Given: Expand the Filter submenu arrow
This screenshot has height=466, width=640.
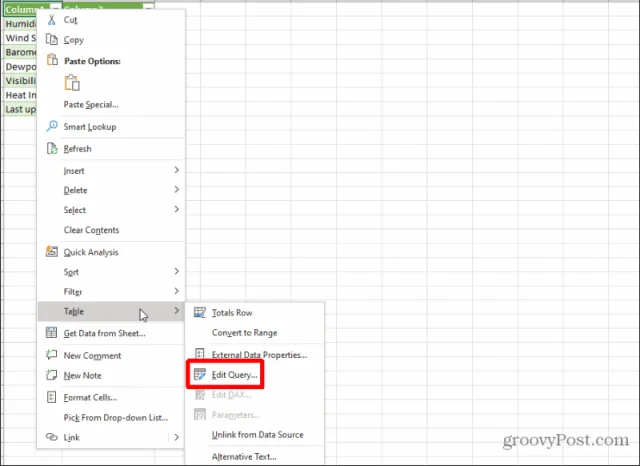Looking at the screenshot, I should [176, 291].
